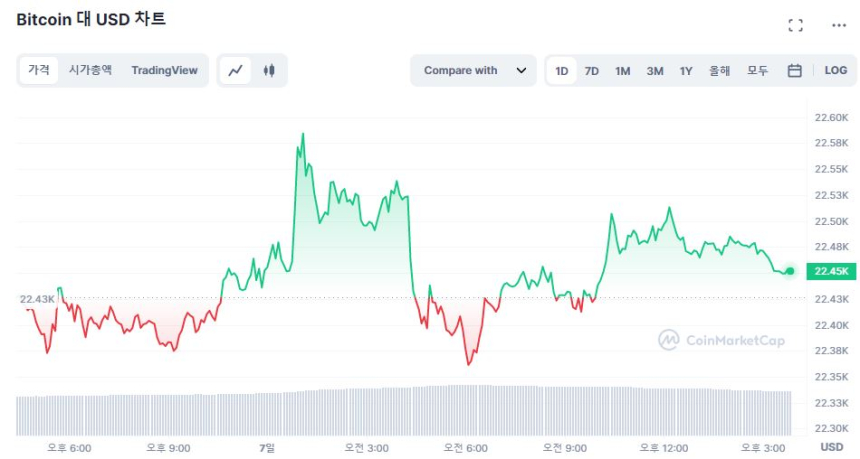860x459 pixels.
Task: Click the CoinMarketCap watermark logo
Action: coord(721,340)
